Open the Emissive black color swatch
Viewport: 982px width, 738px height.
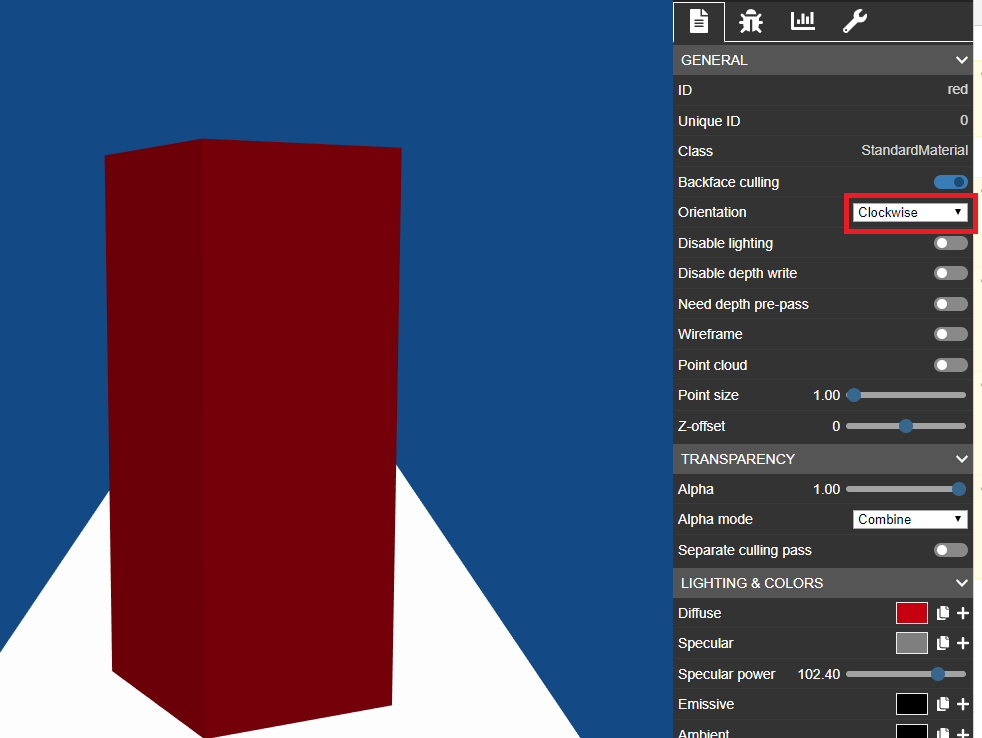[x=912, y=704]
